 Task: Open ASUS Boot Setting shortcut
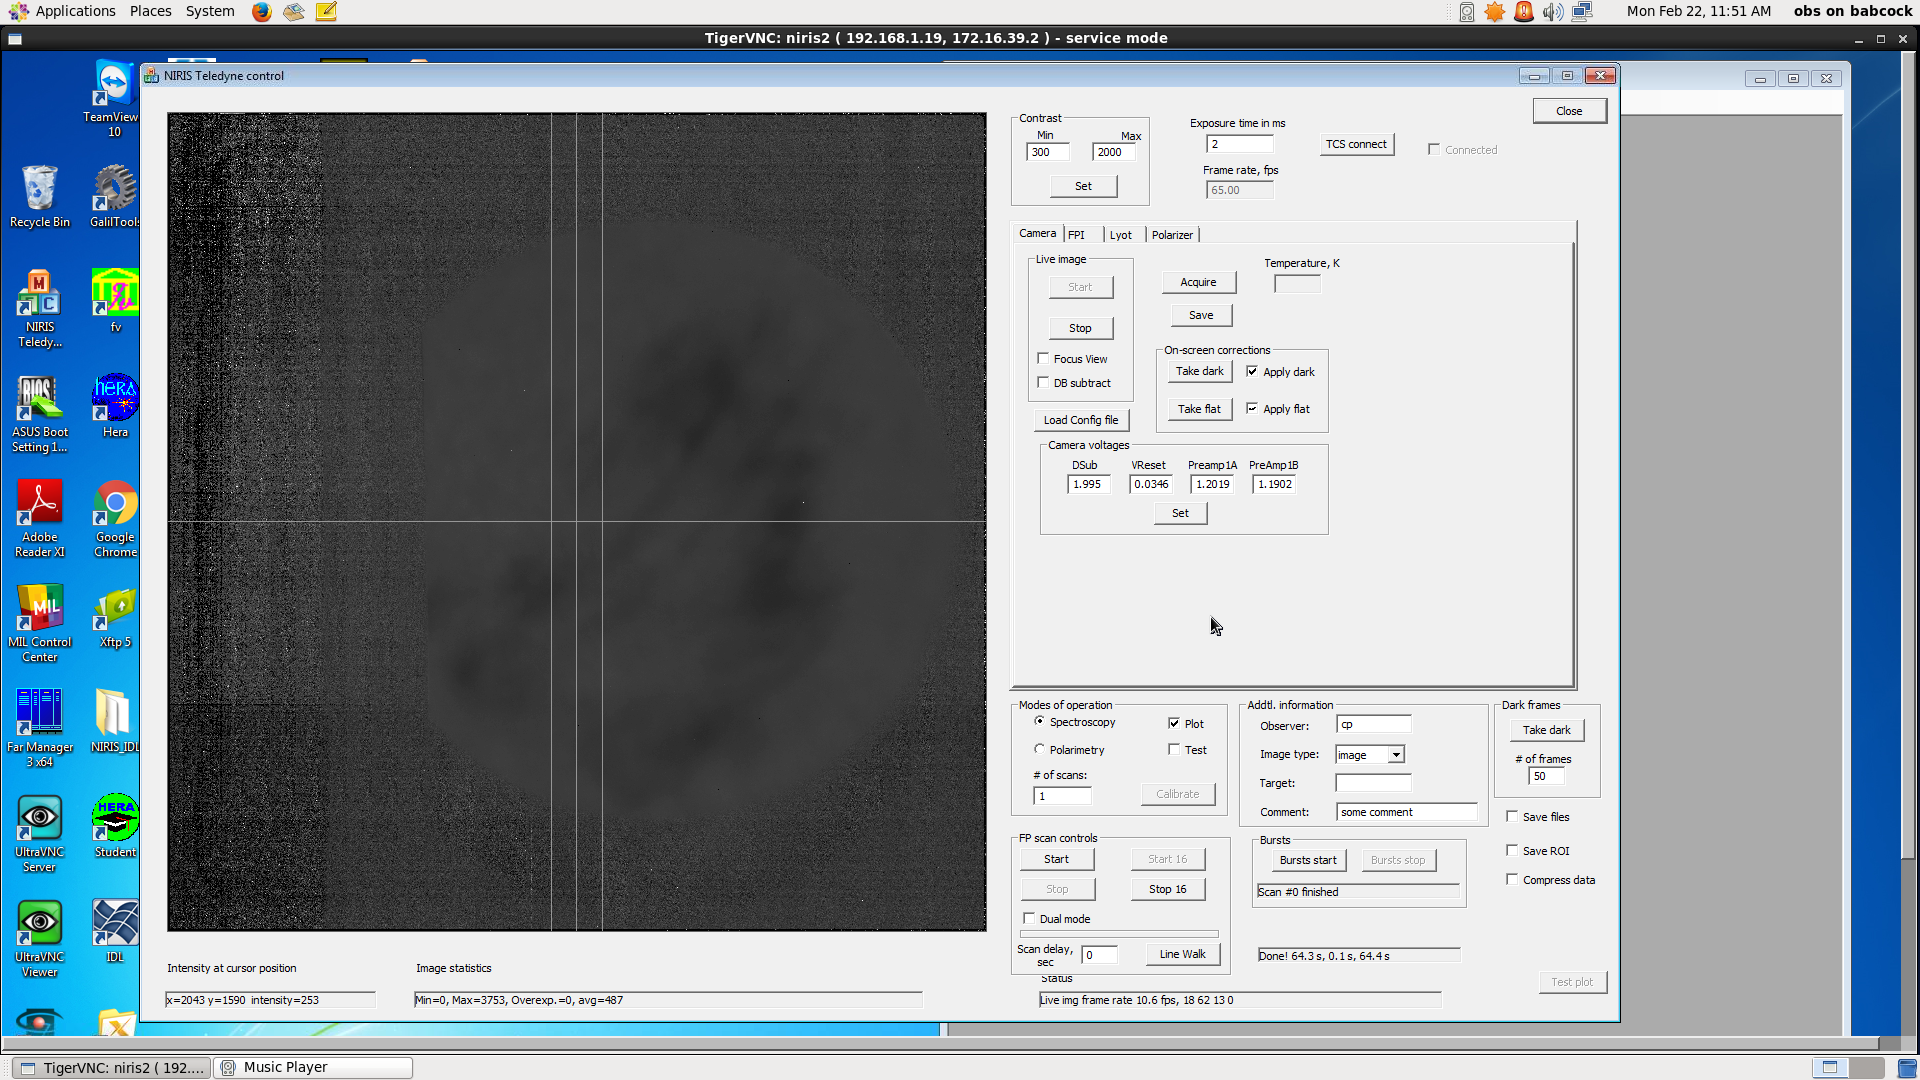[40, 414]
